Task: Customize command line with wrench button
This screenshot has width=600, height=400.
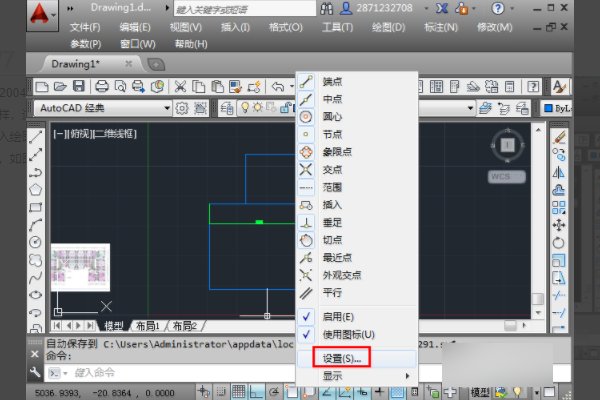Action: pyautogui.click(x=35, y=372)
